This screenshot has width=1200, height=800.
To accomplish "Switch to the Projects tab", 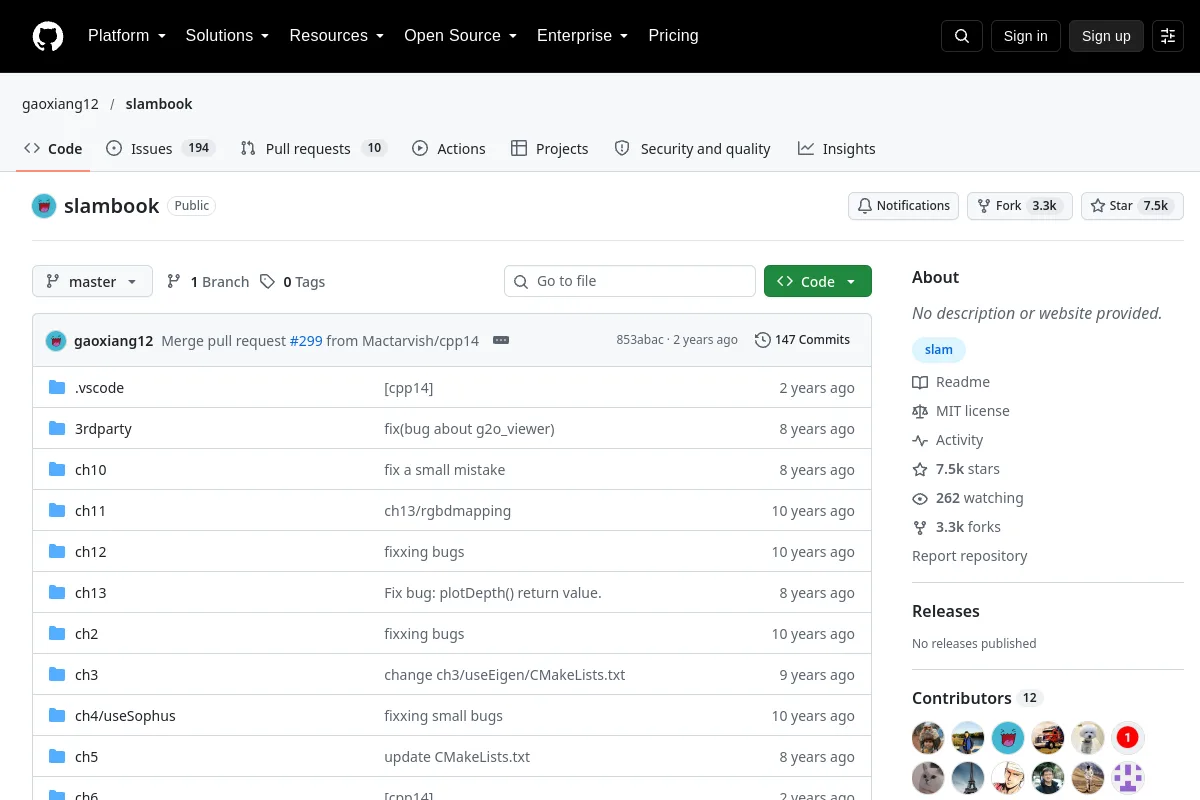I will point(549,149).
